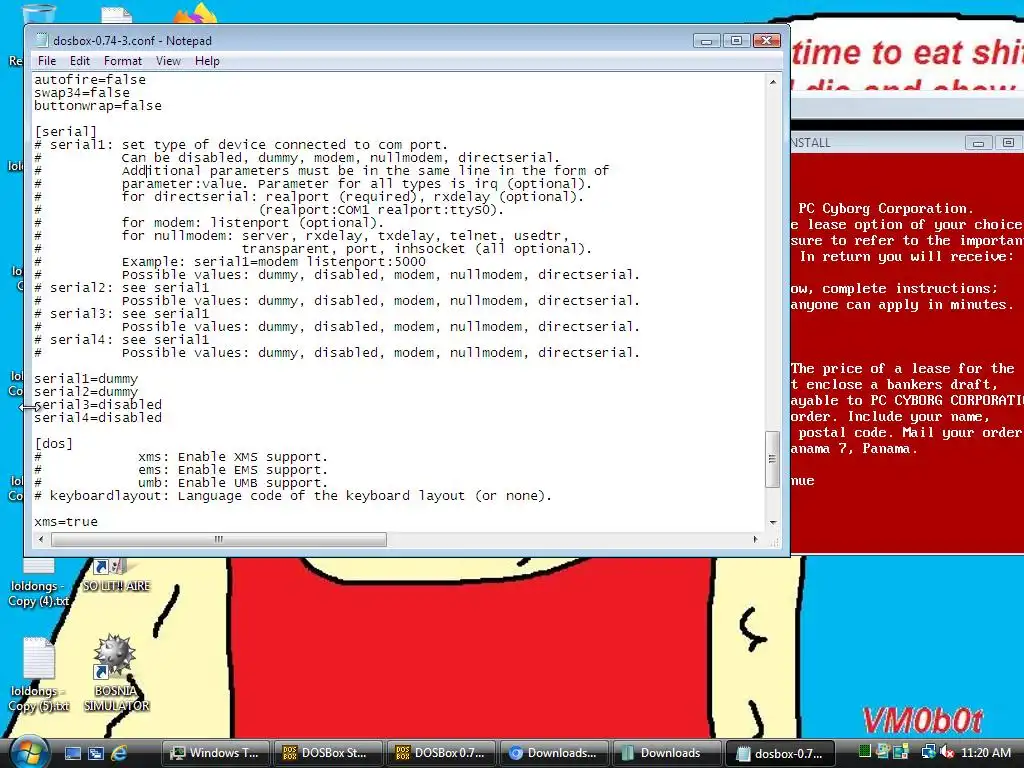Maximize the DOSBox INSTALL window behind
The image size is (1024, 768).
pos(1008,143)
